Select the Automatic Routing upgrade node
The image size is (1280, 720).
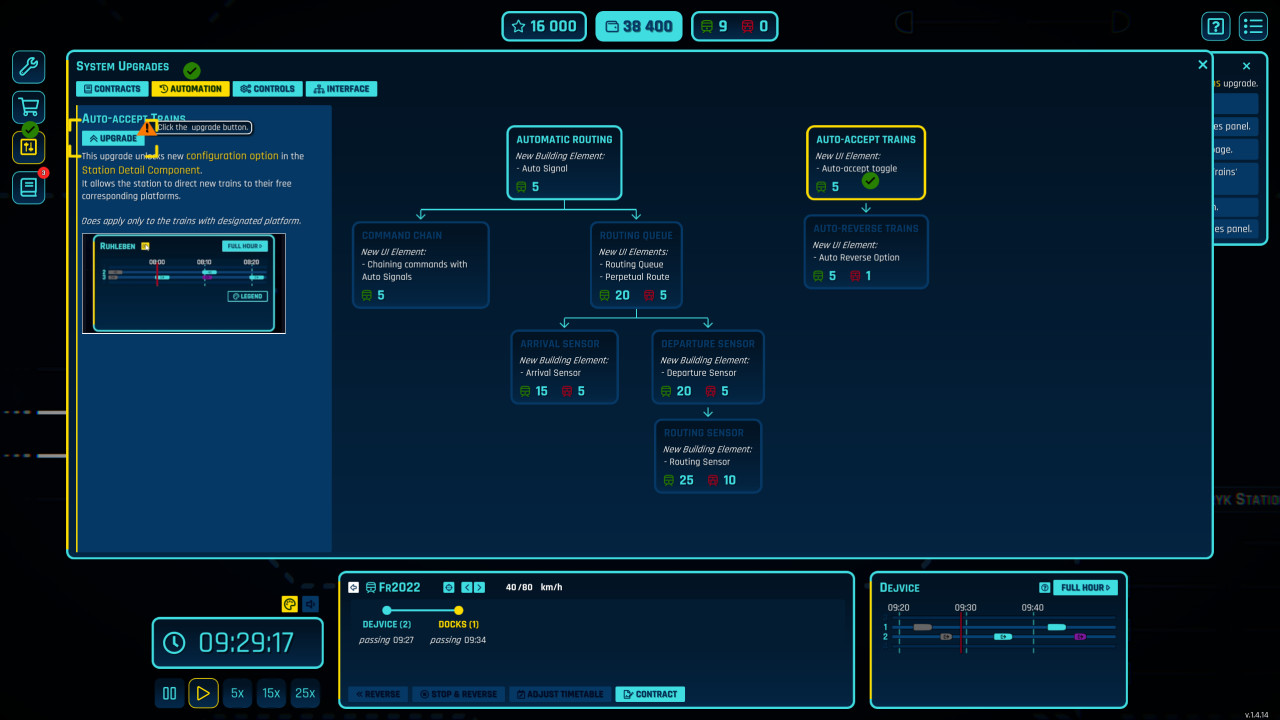pyautogui.click(x=564, y=162)
